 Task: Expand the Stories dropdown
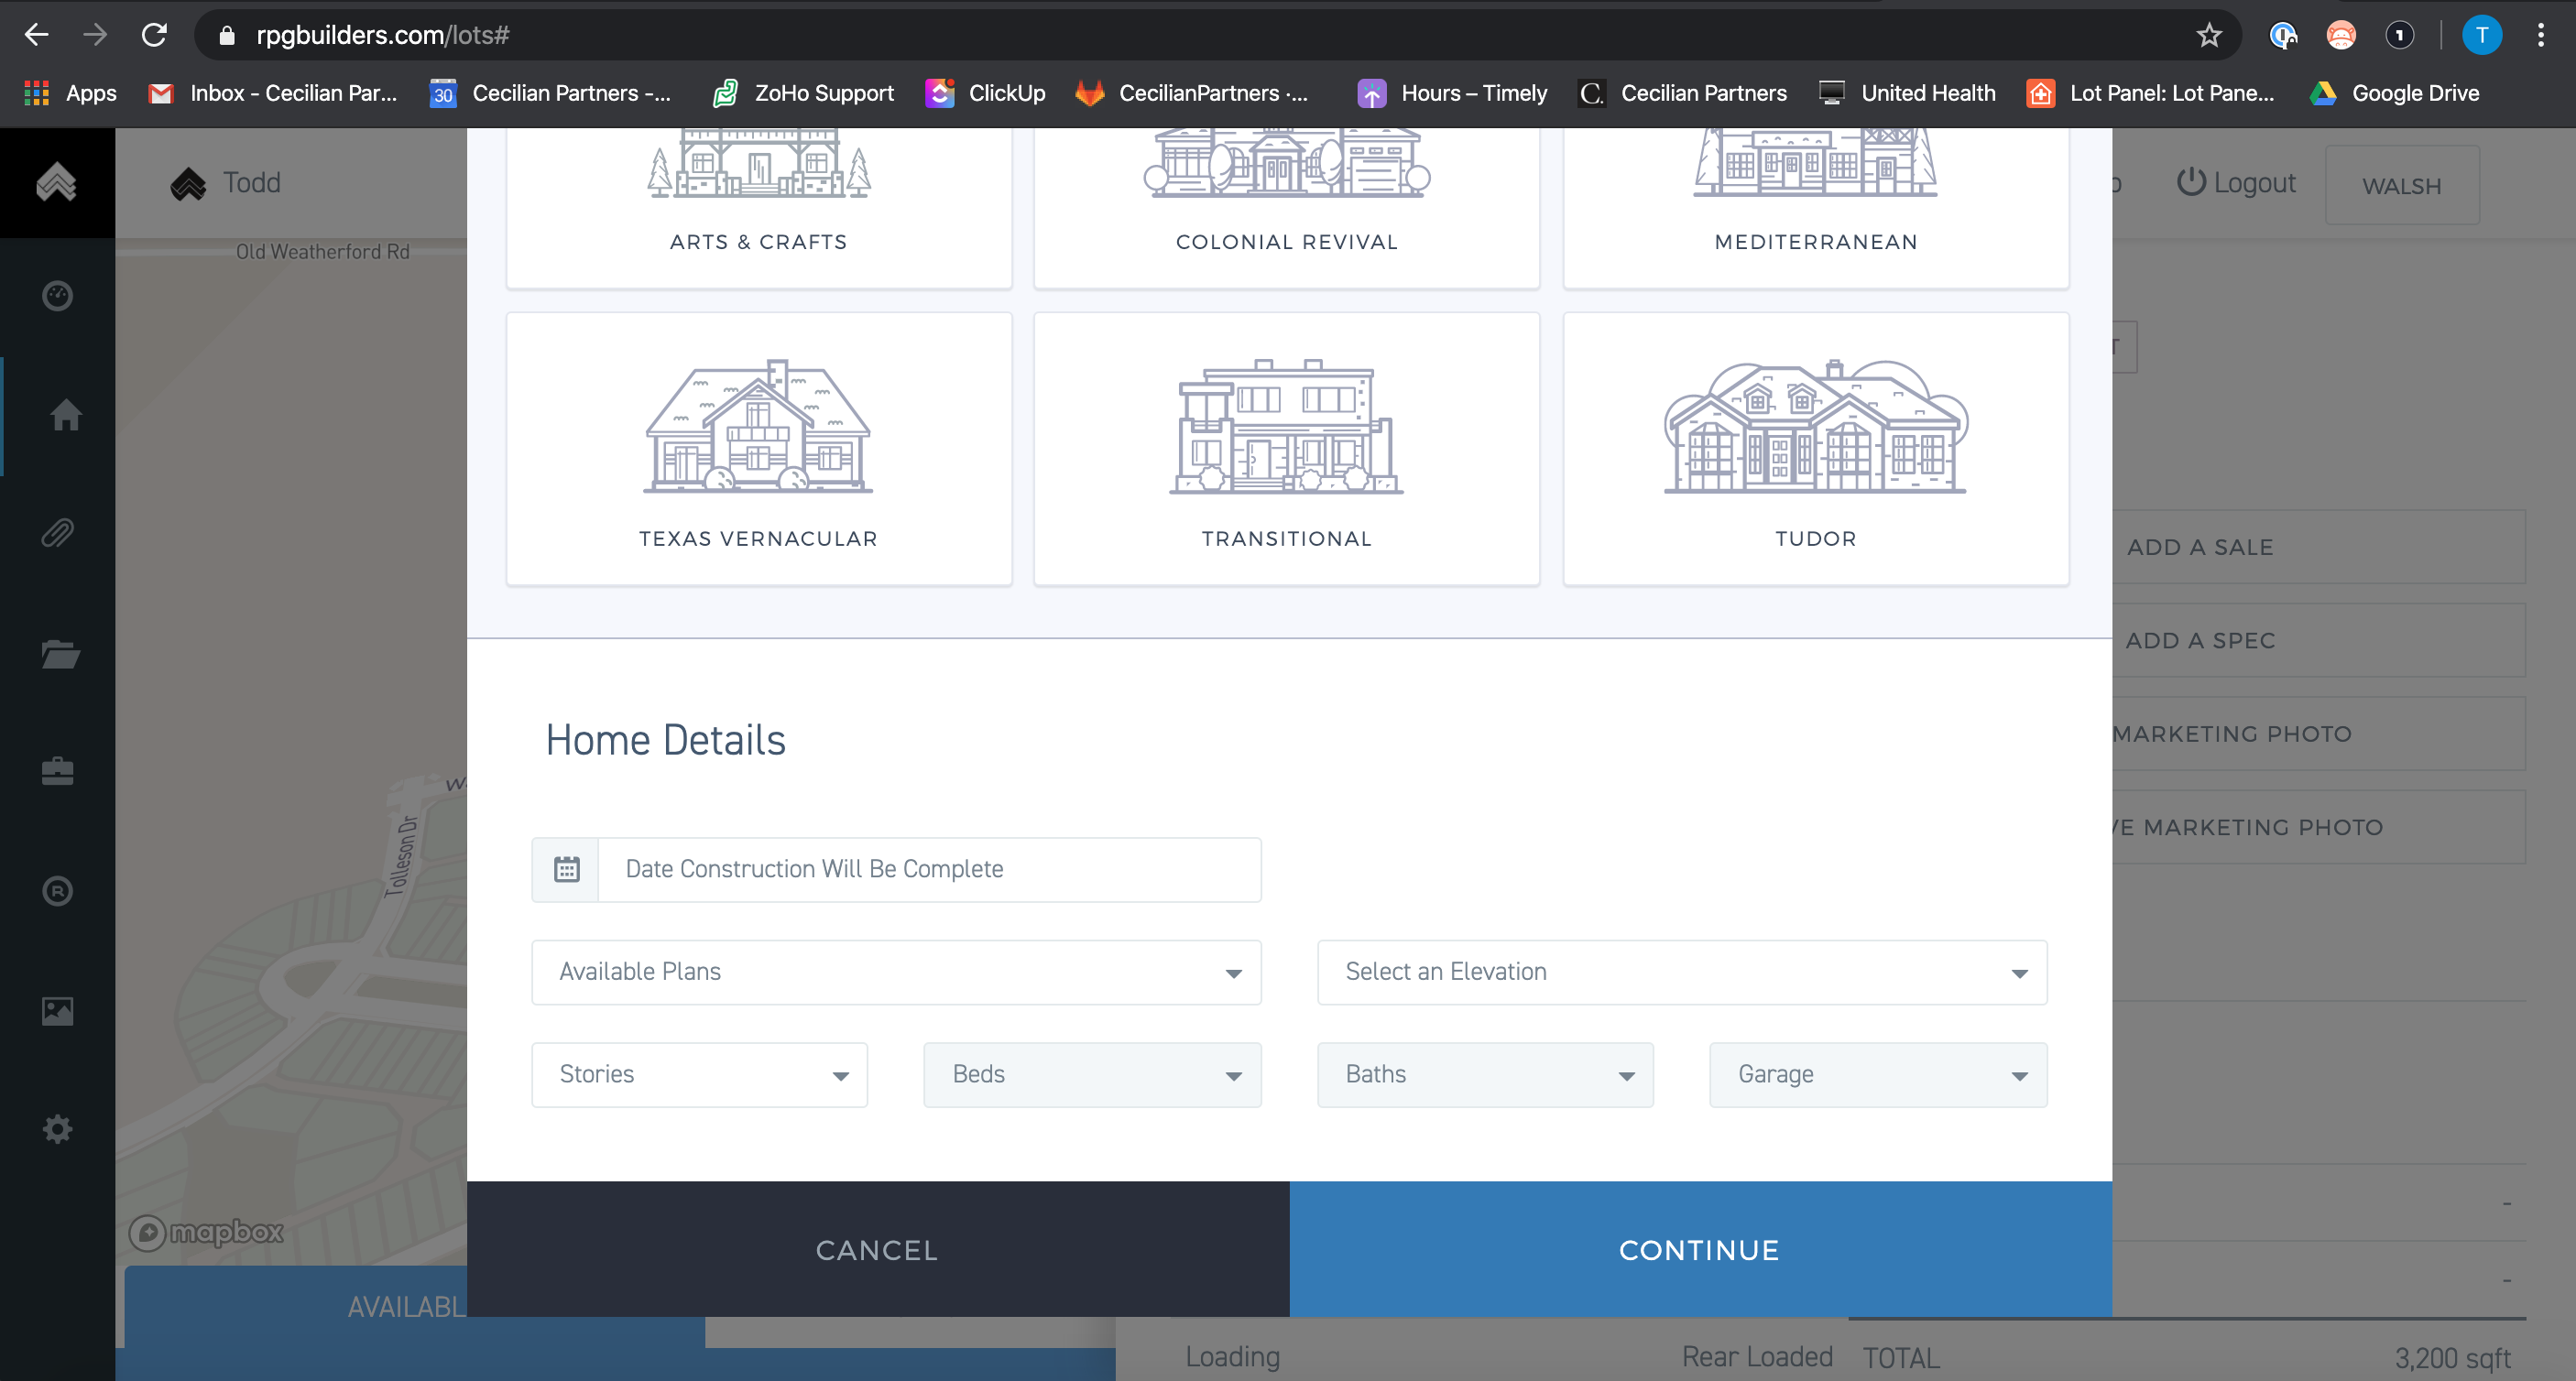point(699,1075)
